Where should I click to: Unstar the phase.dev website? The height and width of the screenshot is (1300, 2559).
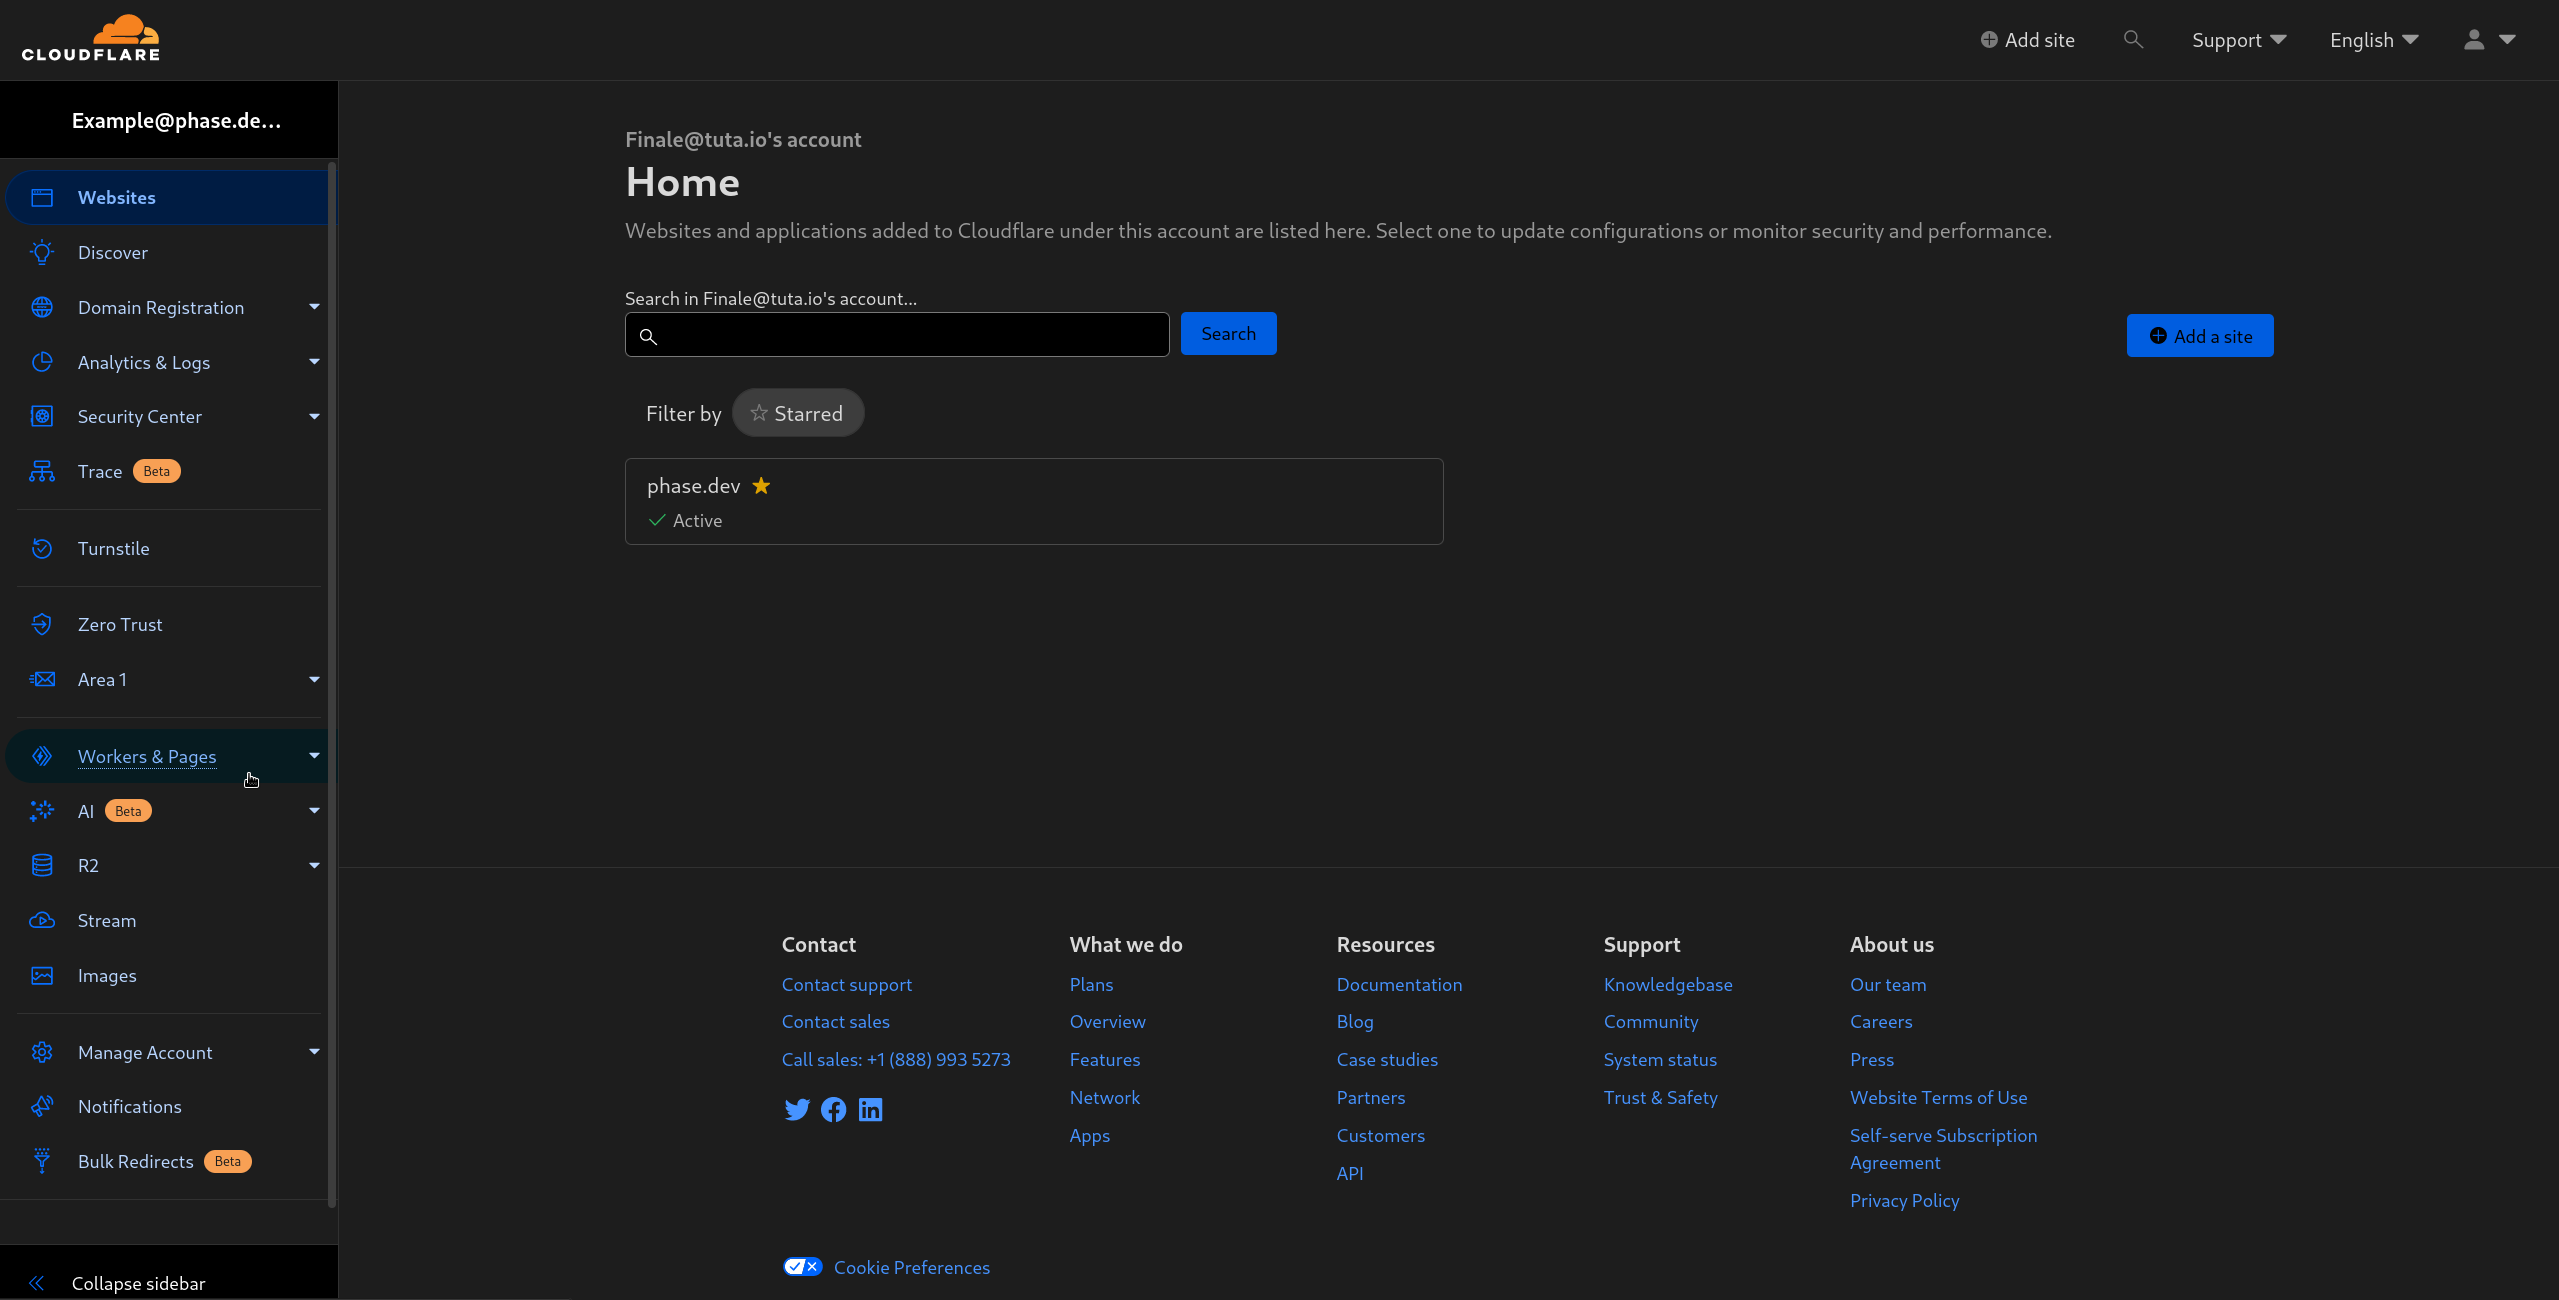[762, 486]
